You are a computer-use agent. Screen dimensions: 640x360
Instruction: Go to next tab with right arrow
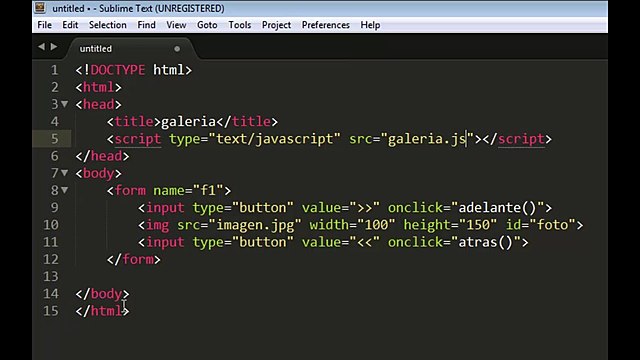click(54, 47)
